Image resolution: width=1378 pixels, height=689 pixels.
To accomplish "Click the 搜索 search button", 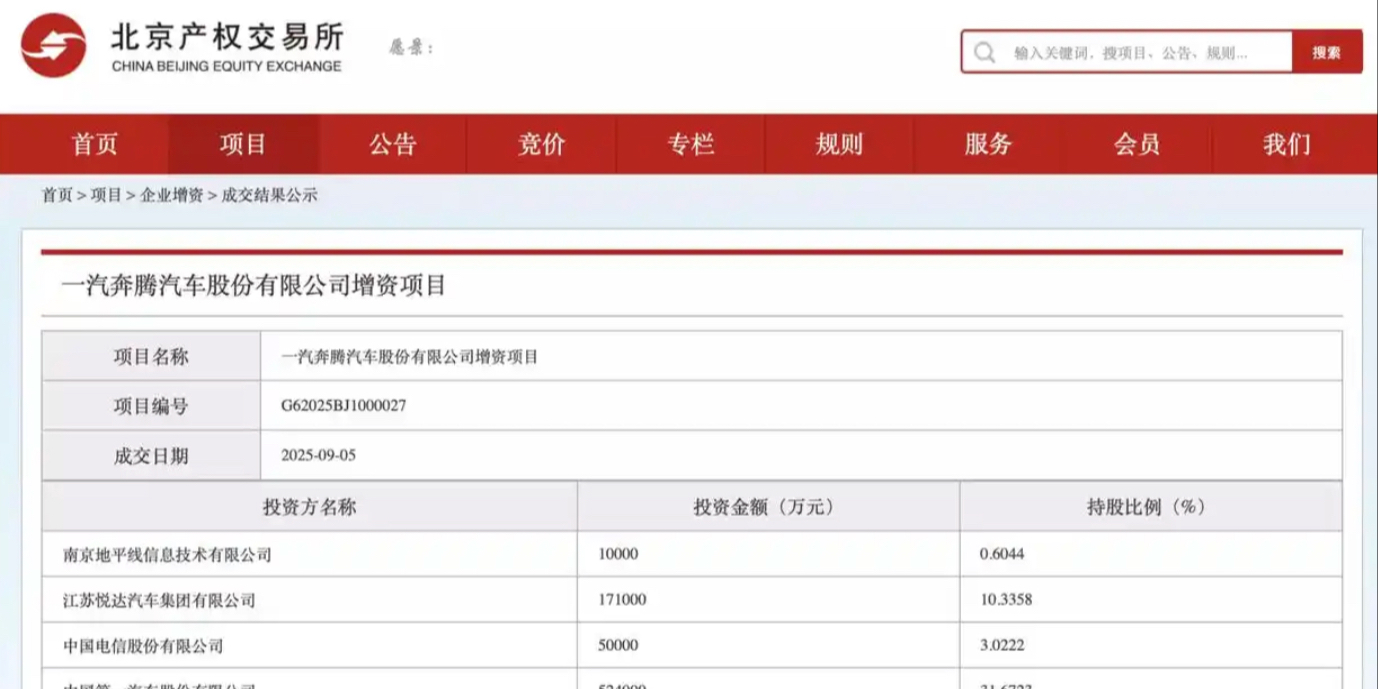I will click(1327, 52).
